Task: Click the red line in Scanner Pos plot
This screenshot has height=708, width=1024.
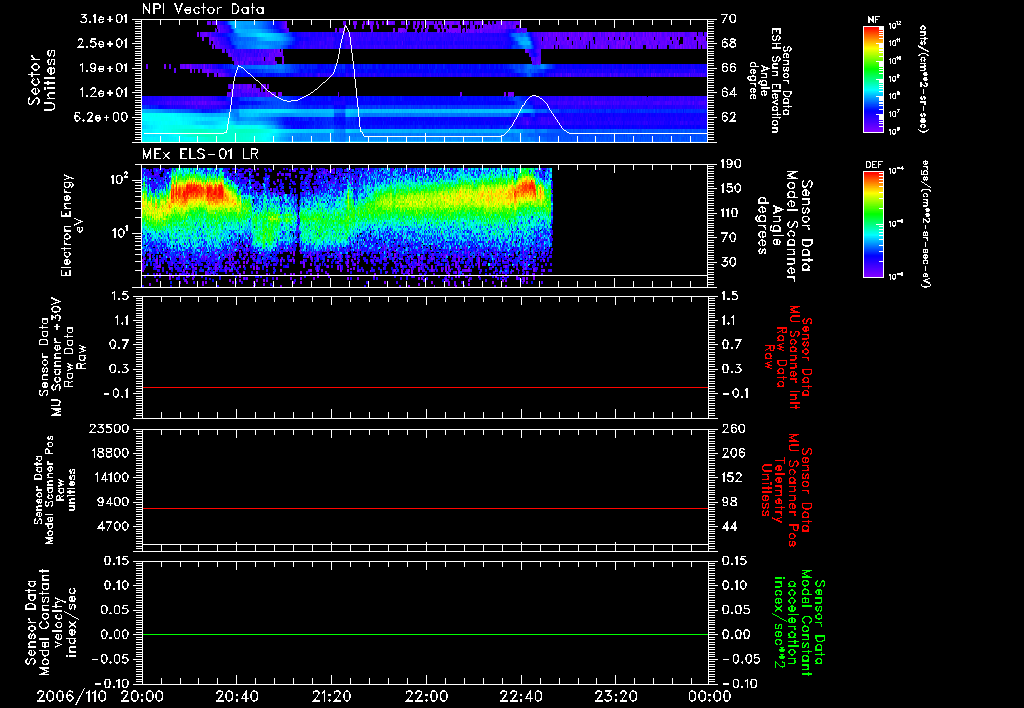Action: (x=425, y=508)
